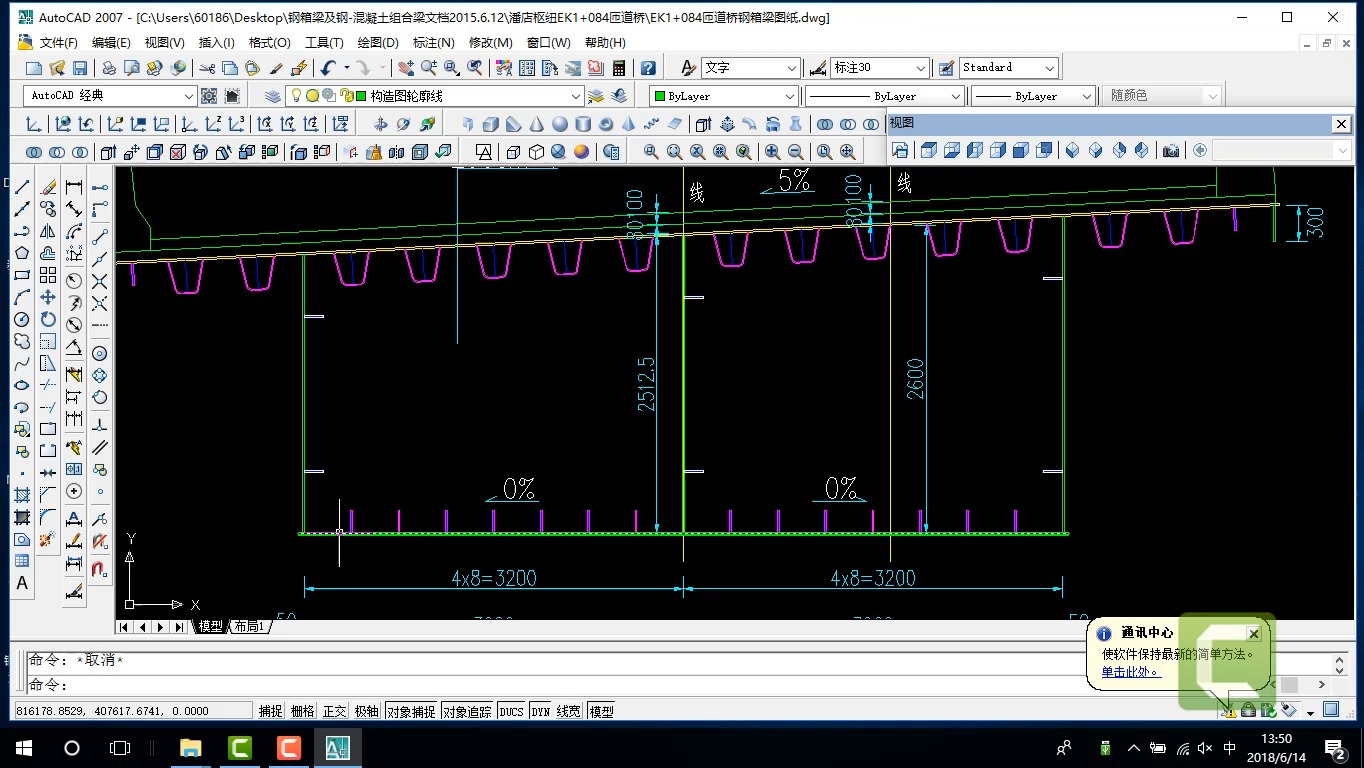Open the 绘图(D) menu
Viewport: 1364px width, 768px height.
(x=378, y=43)
